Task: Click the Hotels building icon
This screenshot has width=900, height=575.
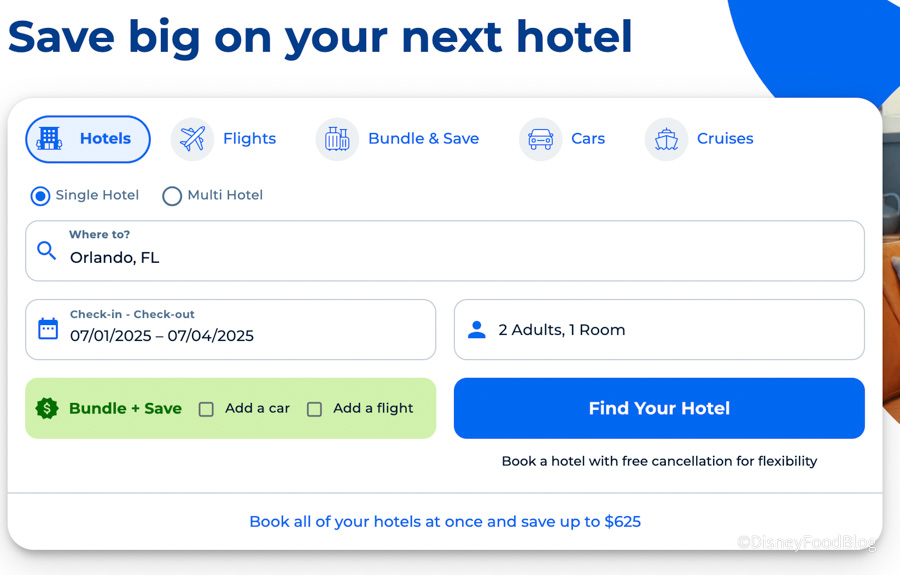Action: pos(49,139)
